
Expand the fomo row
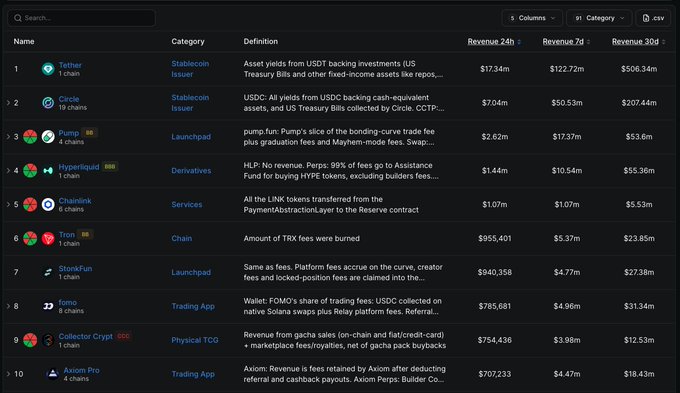[8, 306]
